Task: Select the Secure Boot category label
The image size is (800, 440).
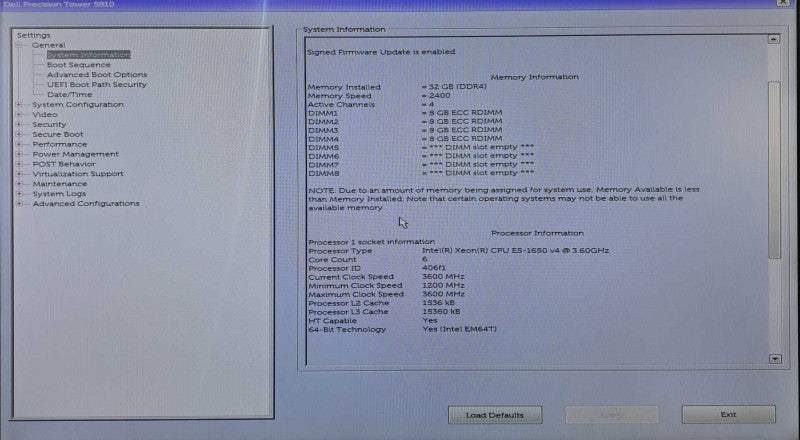Action: 58,134
